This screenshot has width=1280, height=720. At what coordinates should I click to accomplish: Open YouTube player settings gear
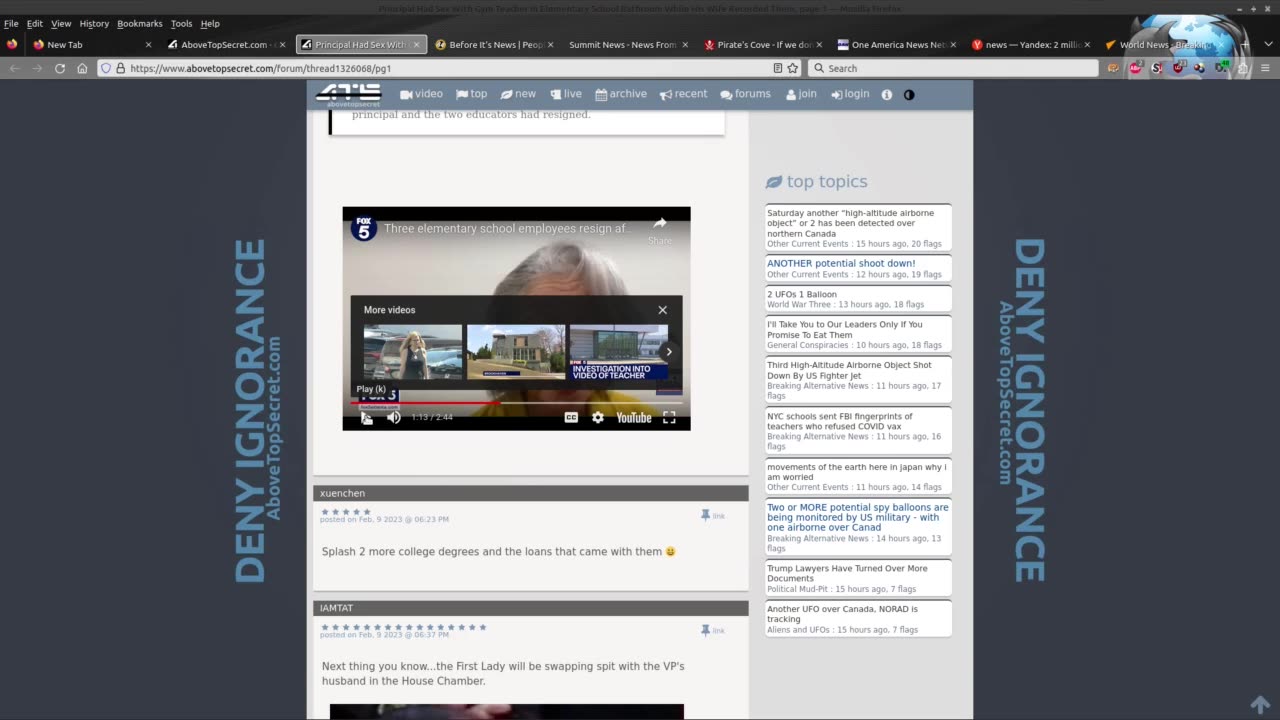[598, 418]
